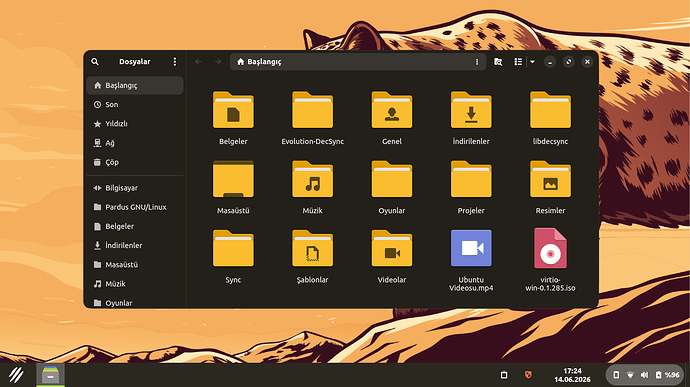This screenshot has width=690, height=387.
Task: Select the Masaüstü folder icon in grid
Action: pos(233,179)
